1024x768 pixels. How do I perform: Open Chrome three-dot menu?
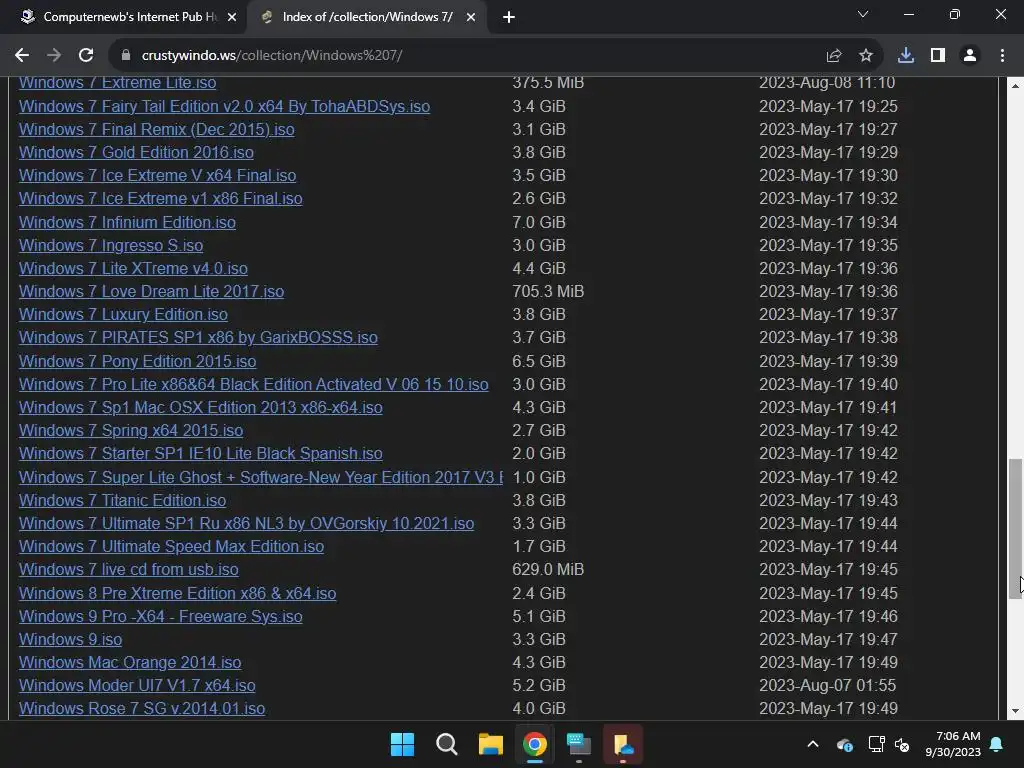tap(1002, 56)
